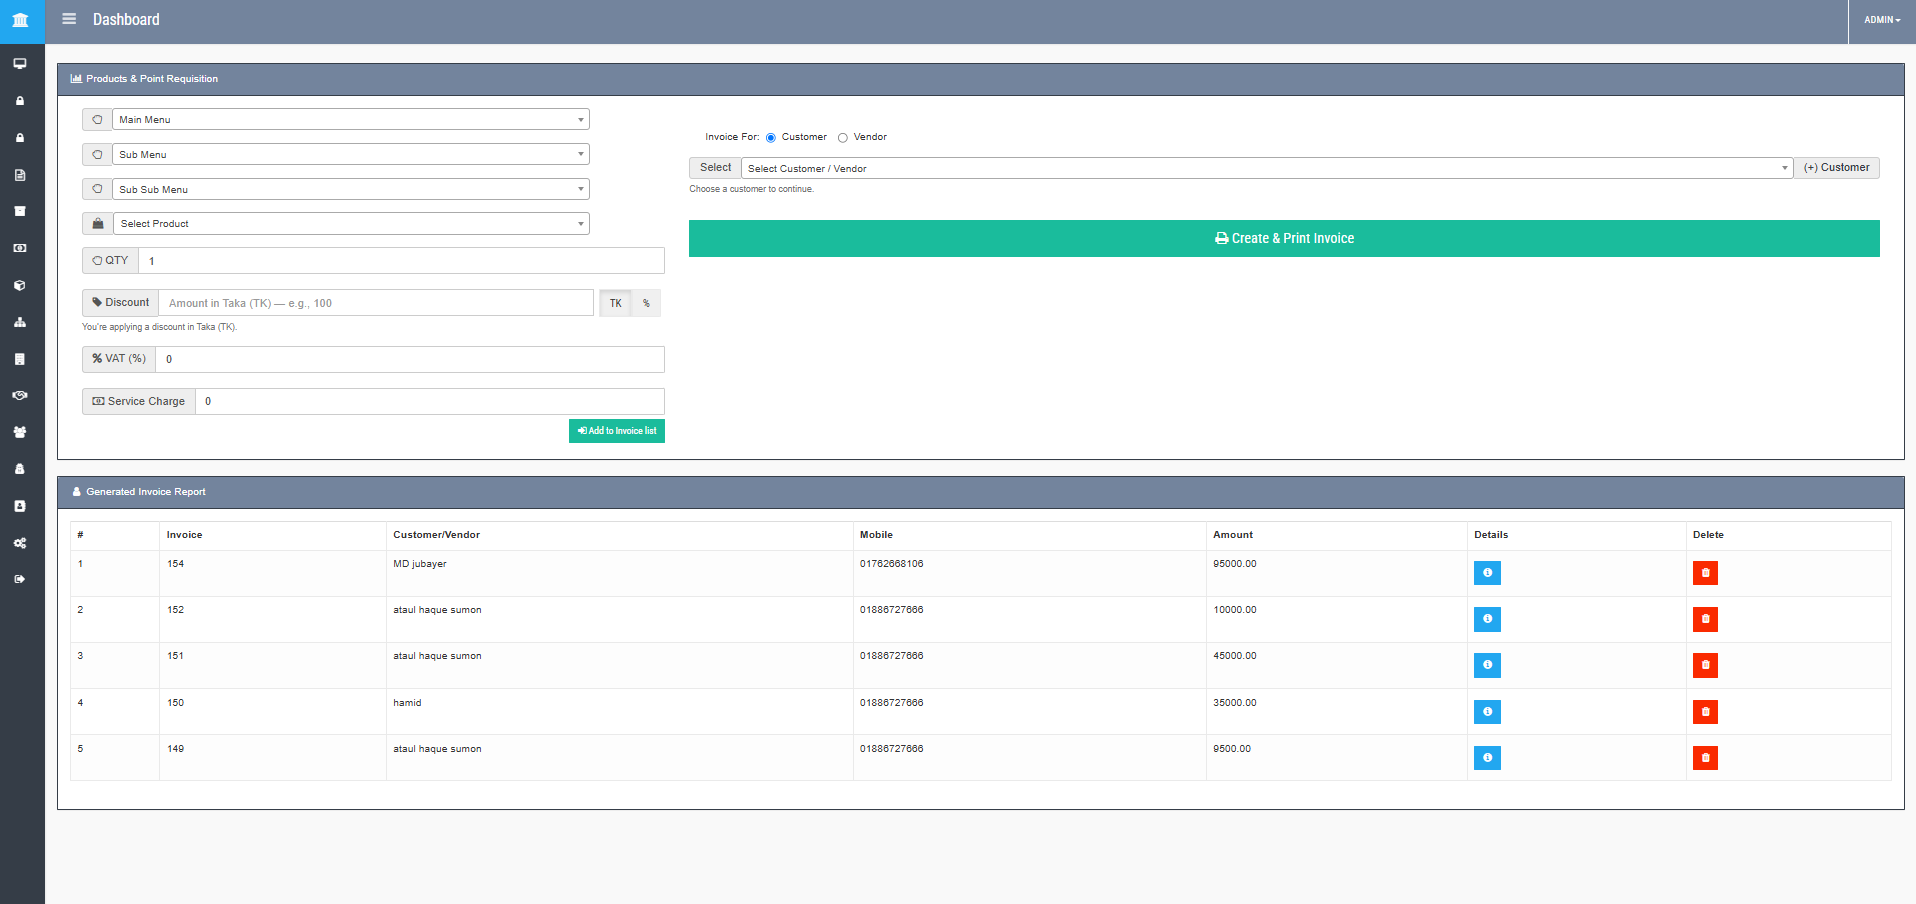Open the ADMIN user menu
Image resolution: width=1916 pixels, height=904 pixels.
[x=1881, y=20]
